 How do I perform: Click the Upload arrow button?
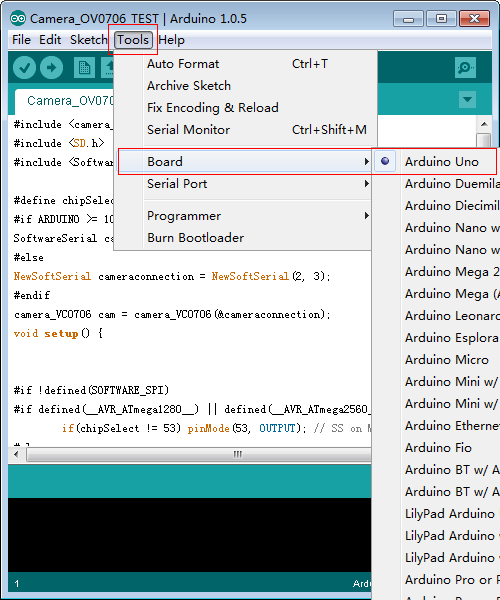pos(52,68)
